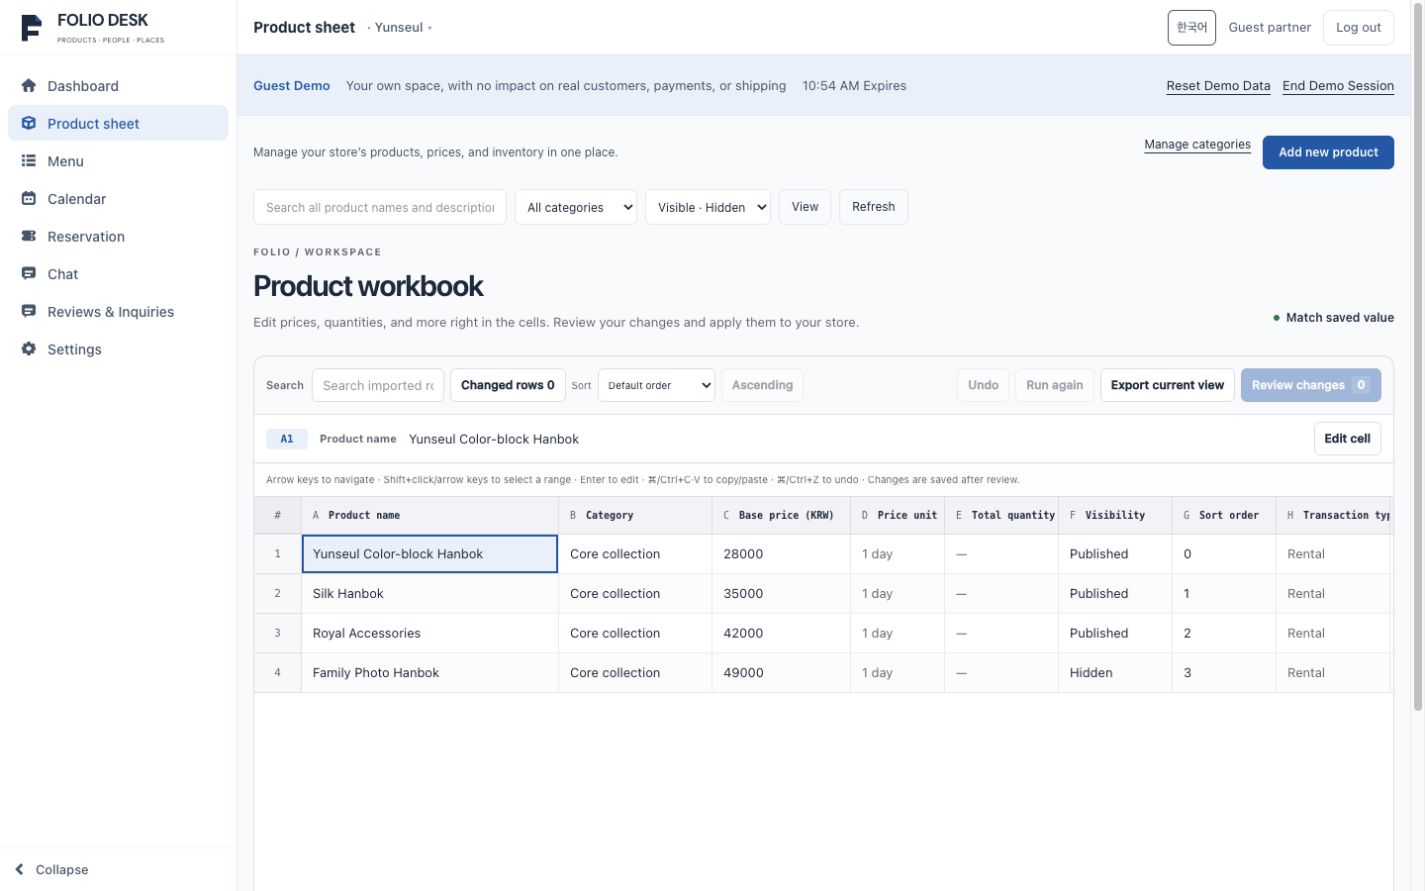This screenshot has width=1425, height=891.
Task: Select Published cell in Silk Hanbok row
Action: coord(1115,594)
